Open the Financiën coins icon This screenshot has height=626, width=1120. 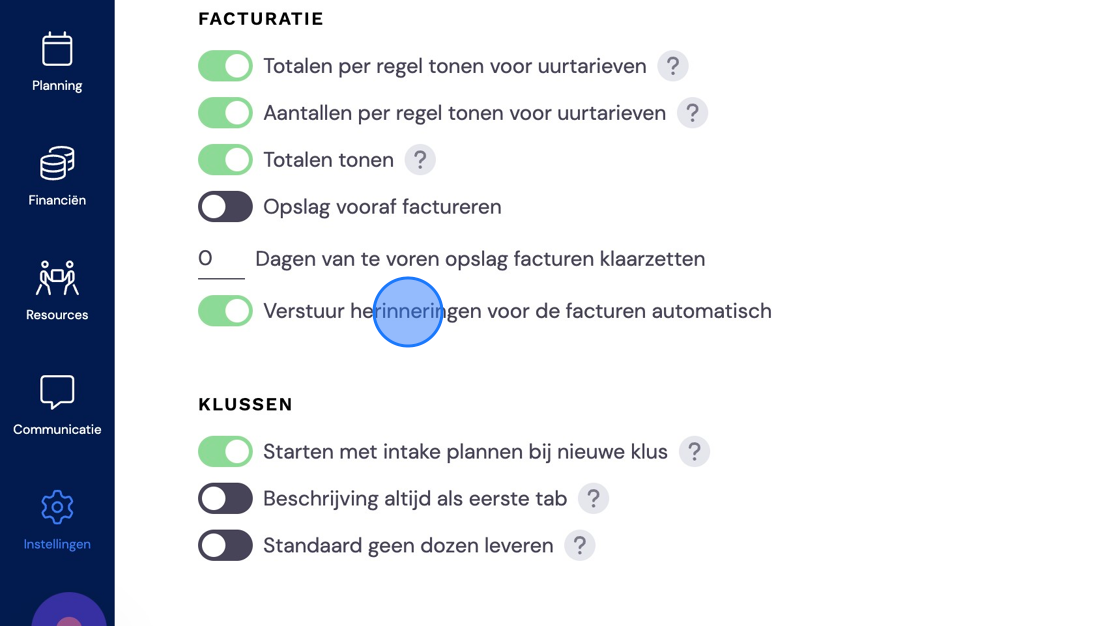point(57,164)
